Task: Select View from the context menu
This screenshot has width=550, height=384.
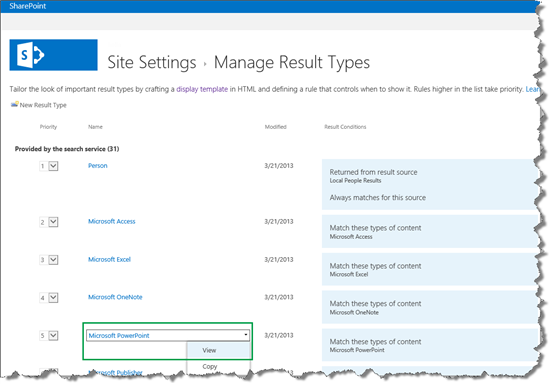Action: coord(209,350)
